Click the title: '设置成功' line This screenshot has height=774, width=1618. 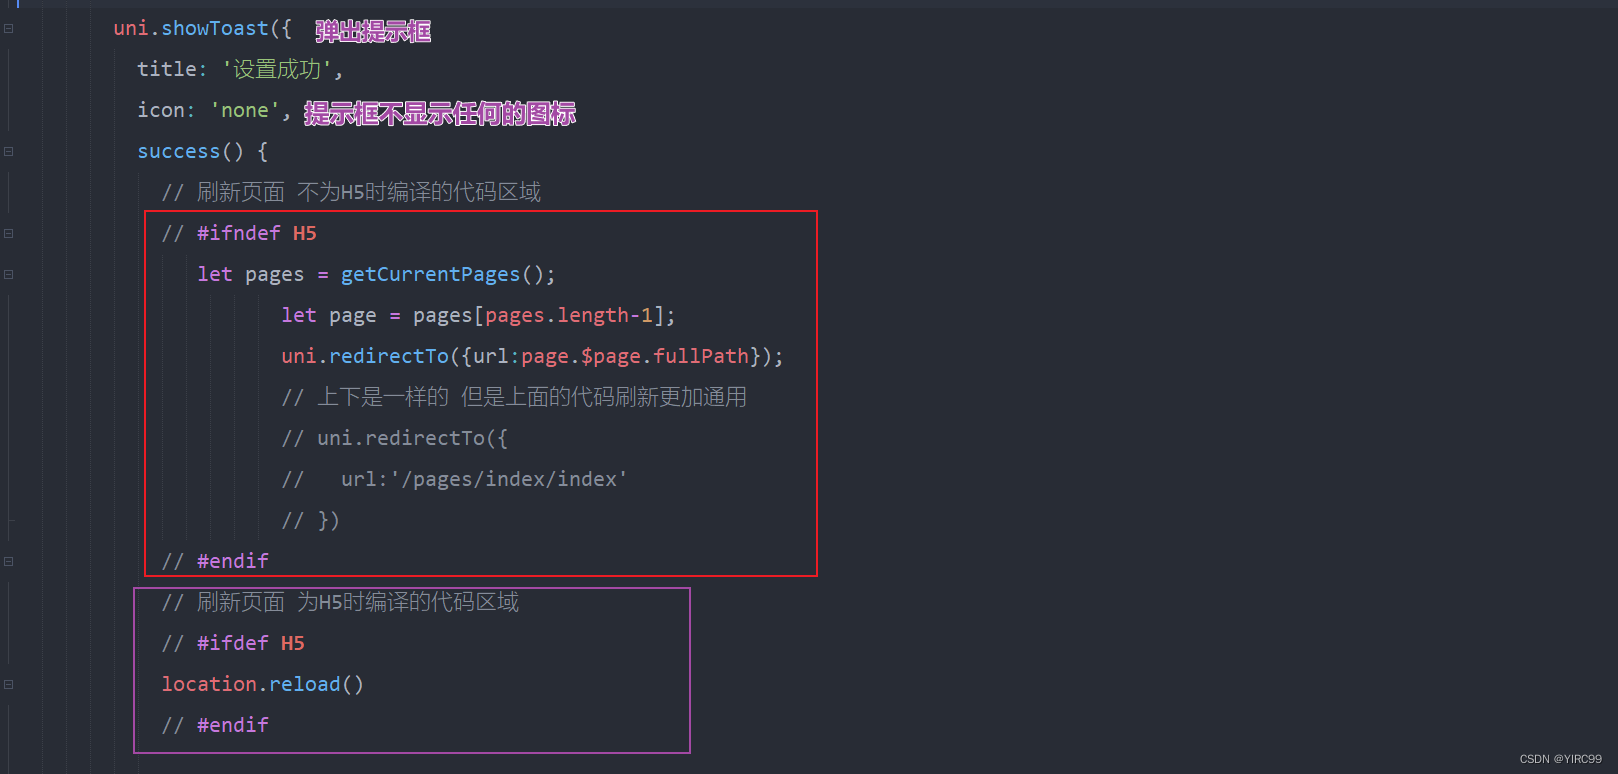pyautogui.click(x=240, y=69)
